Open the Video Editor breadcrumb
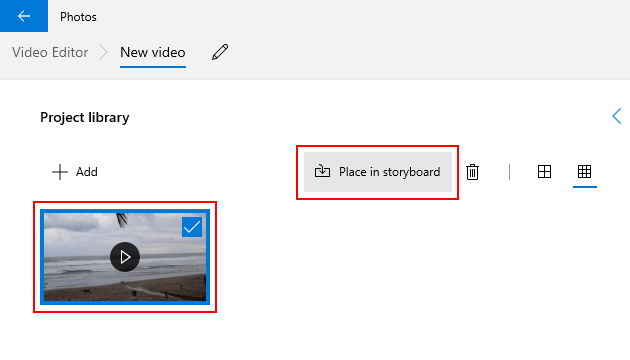 pyautogui.click(x=50, y=52)
